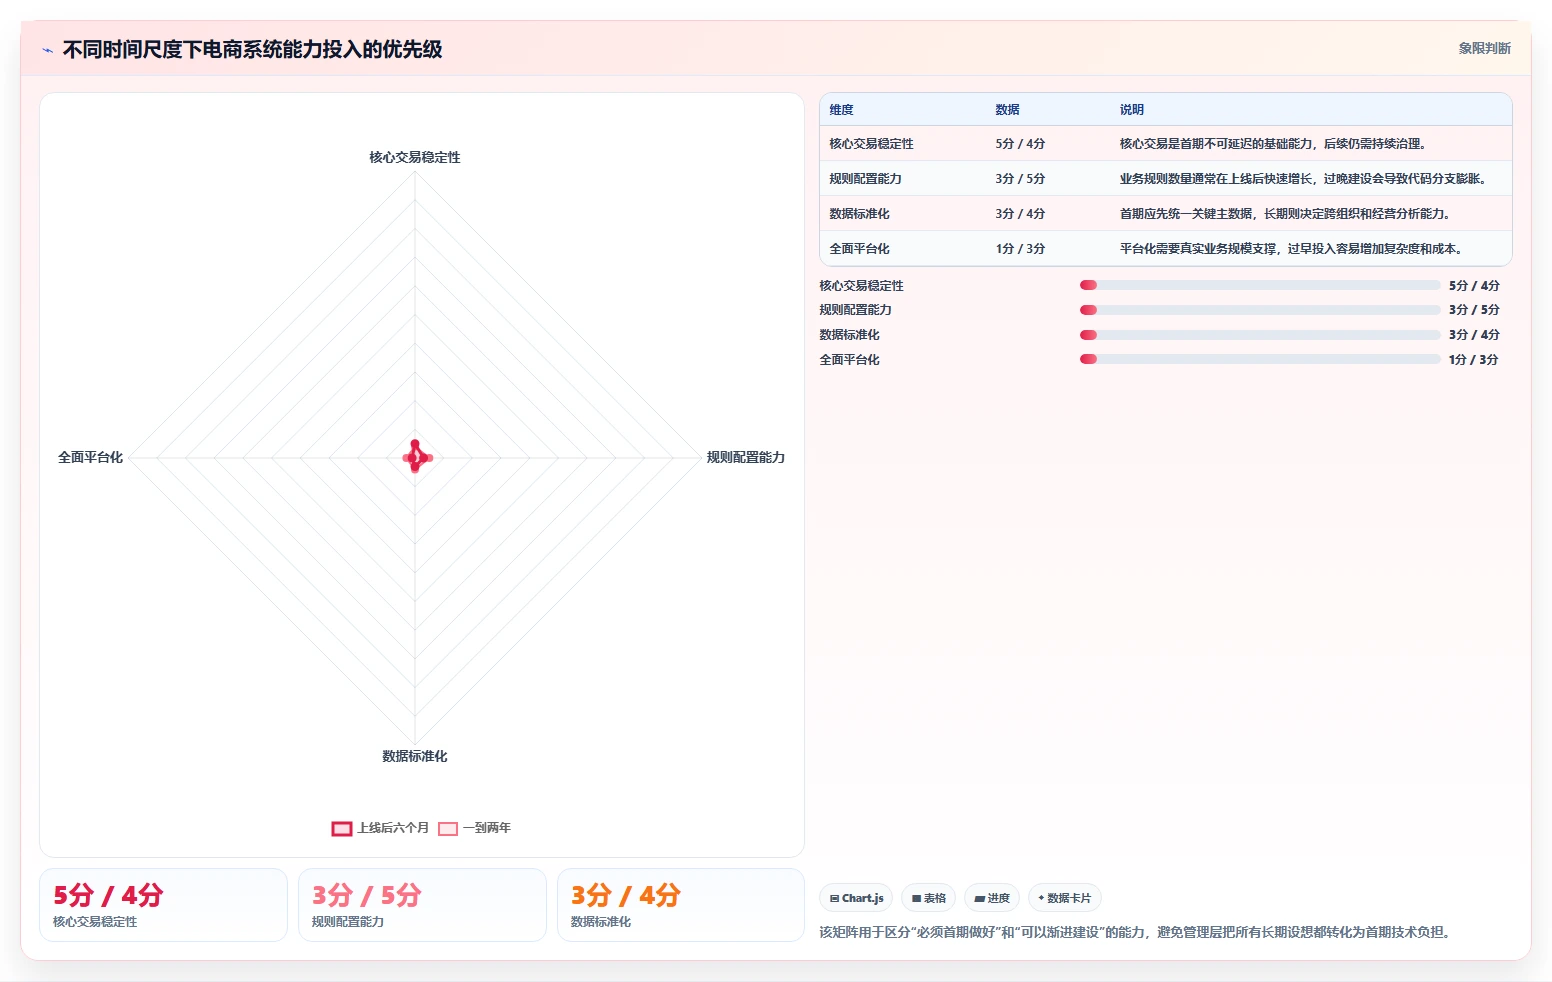Click the 维度 column header
This screenshot has width=1552, height=982.
tap(841, 110)
